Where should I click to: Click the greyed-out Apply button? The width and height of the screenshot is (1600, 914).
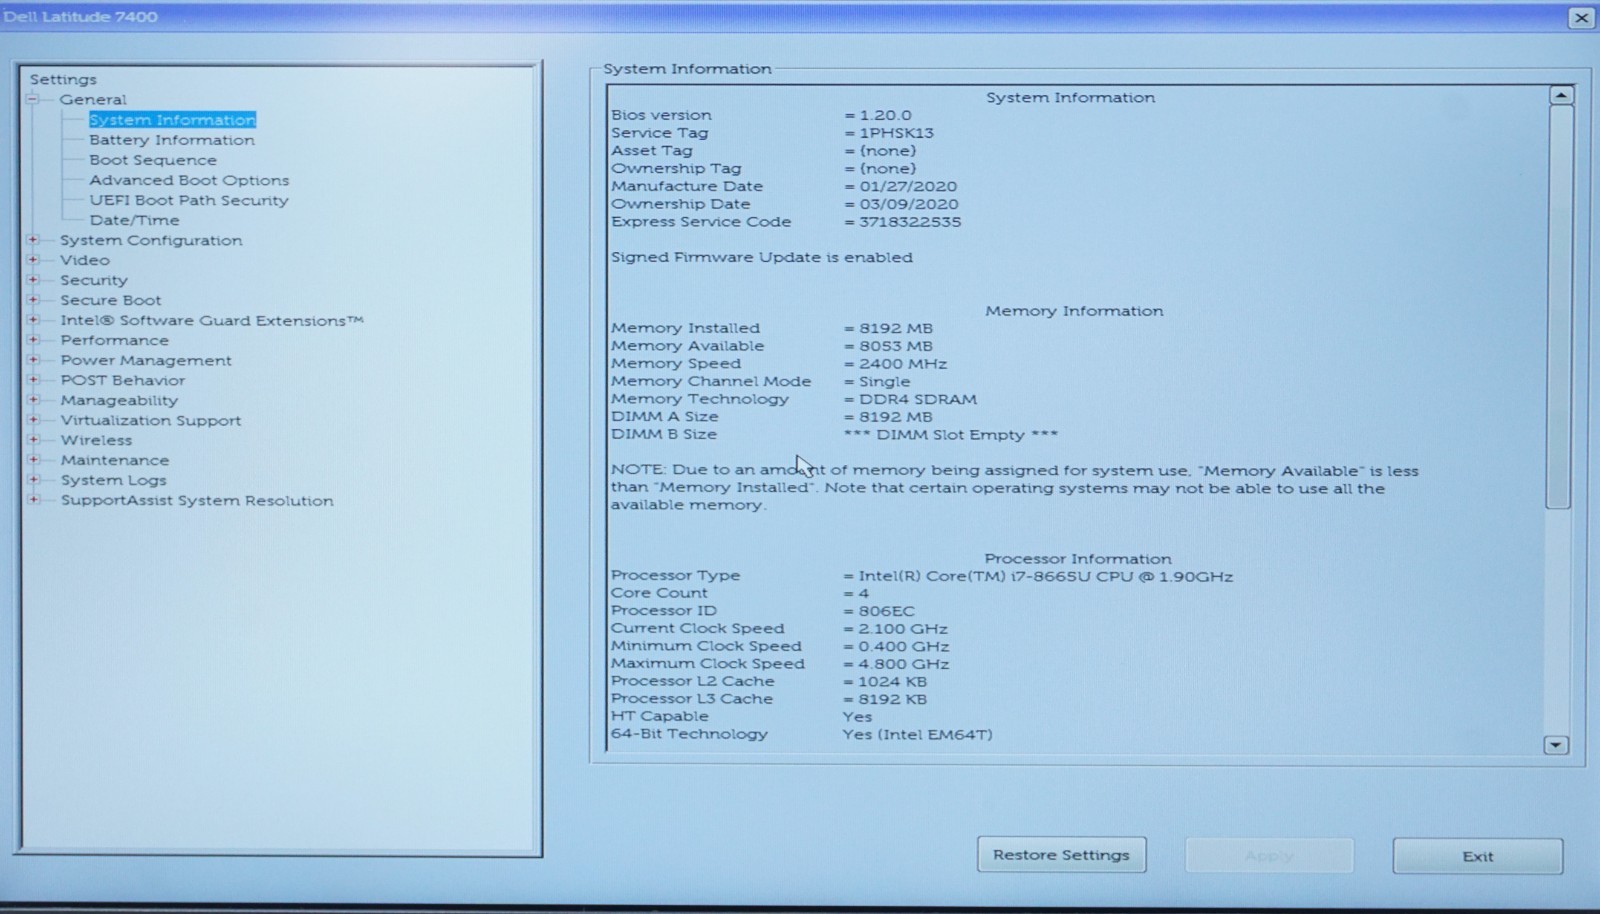tap(1269, 856)
